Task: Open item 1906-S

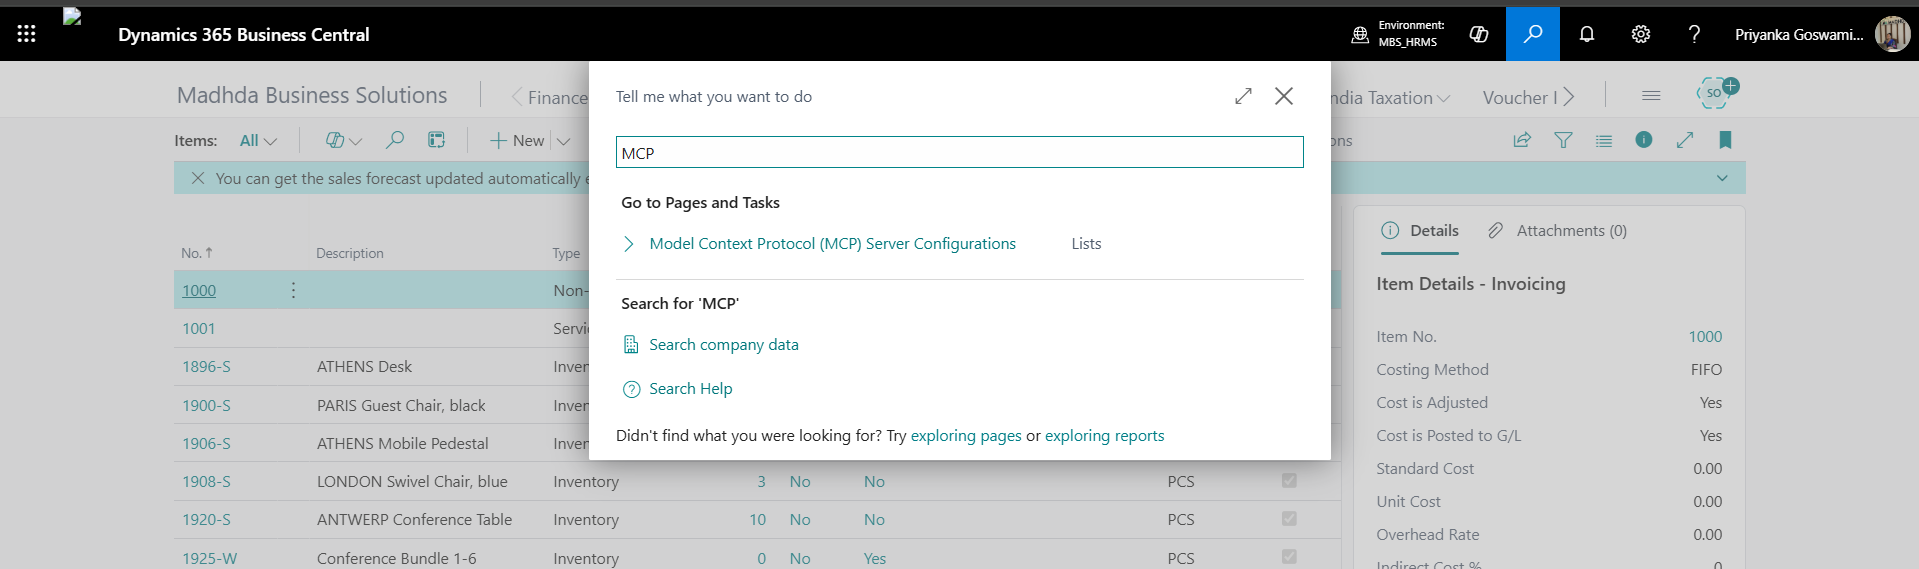Action: coord(206,443)
